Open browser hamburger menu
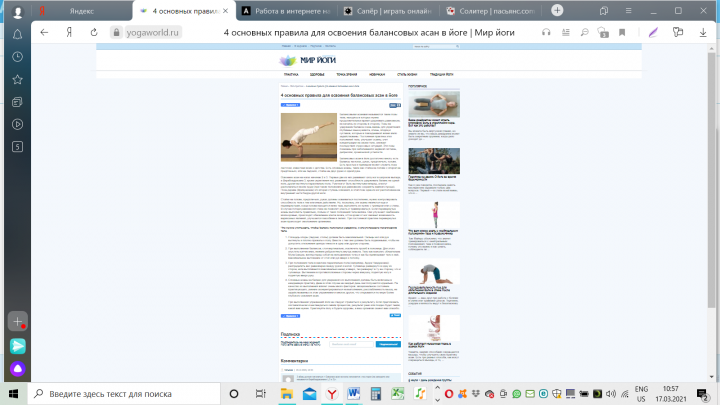The width and height of the screenshot is (720, 405). [x=629, y=11]
